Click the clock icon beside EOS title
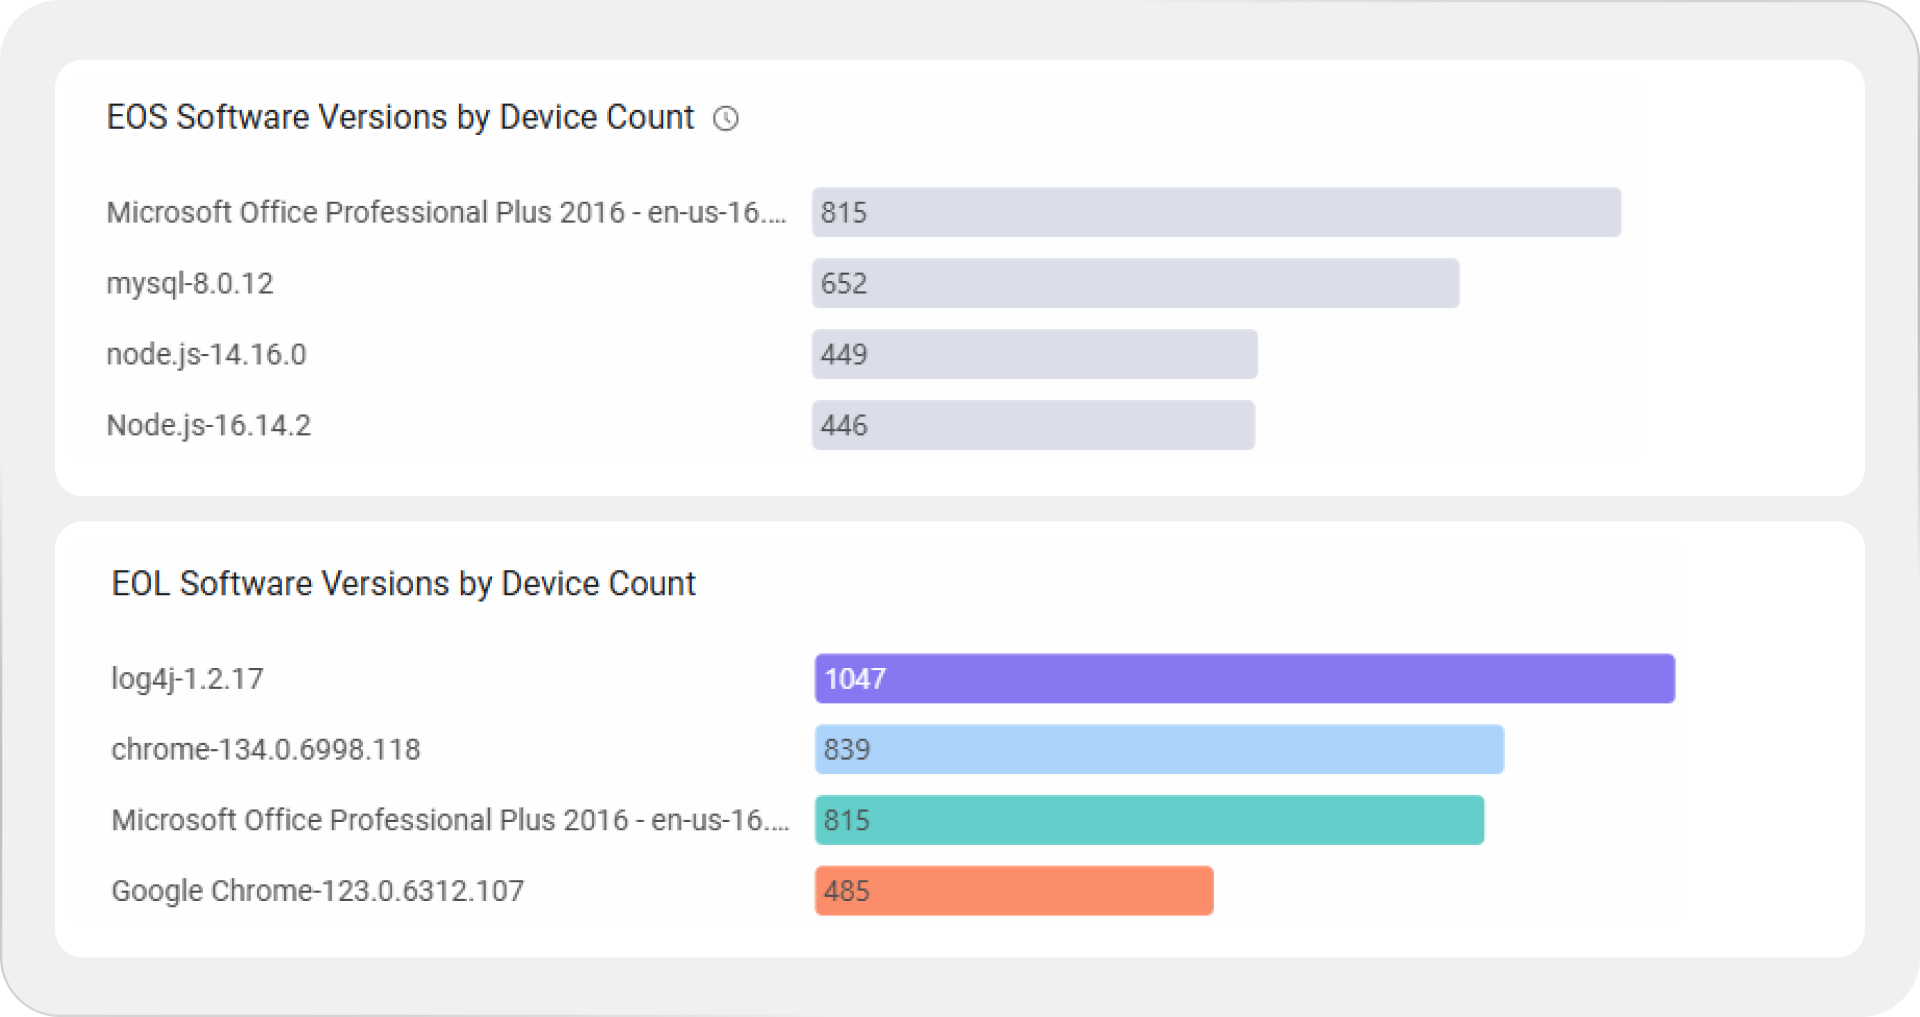Screen dimensions: 1920x1017 click(x=726, y=119)
